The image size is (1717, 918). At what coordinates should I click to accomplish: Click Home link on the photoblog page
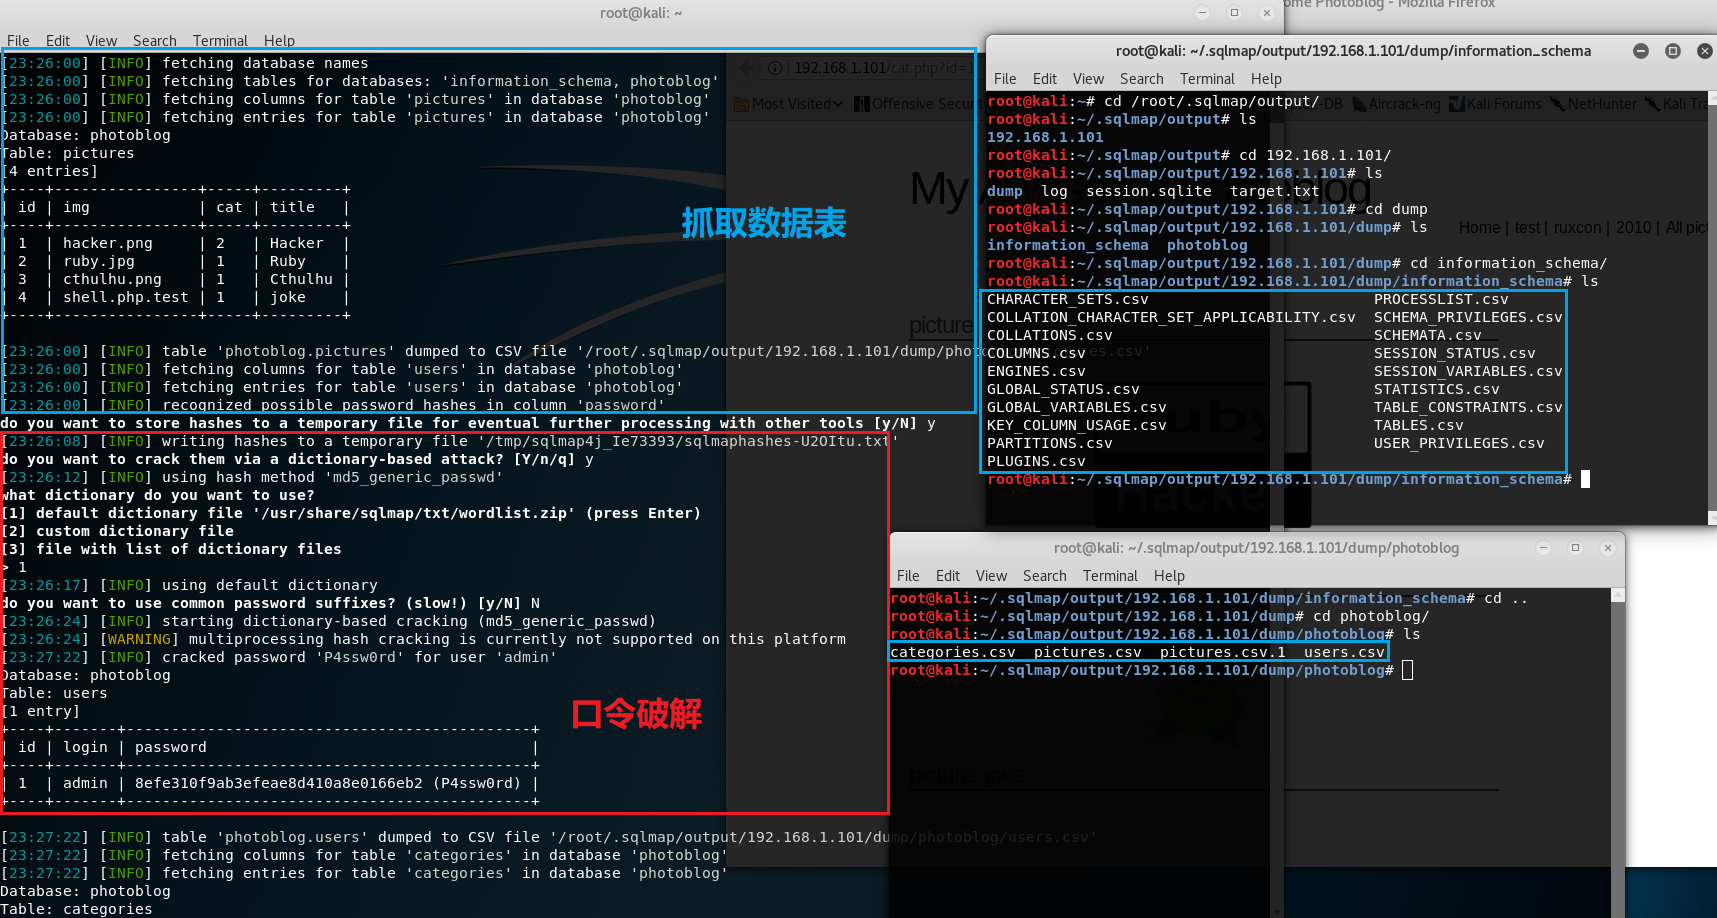click(1479, 228)
